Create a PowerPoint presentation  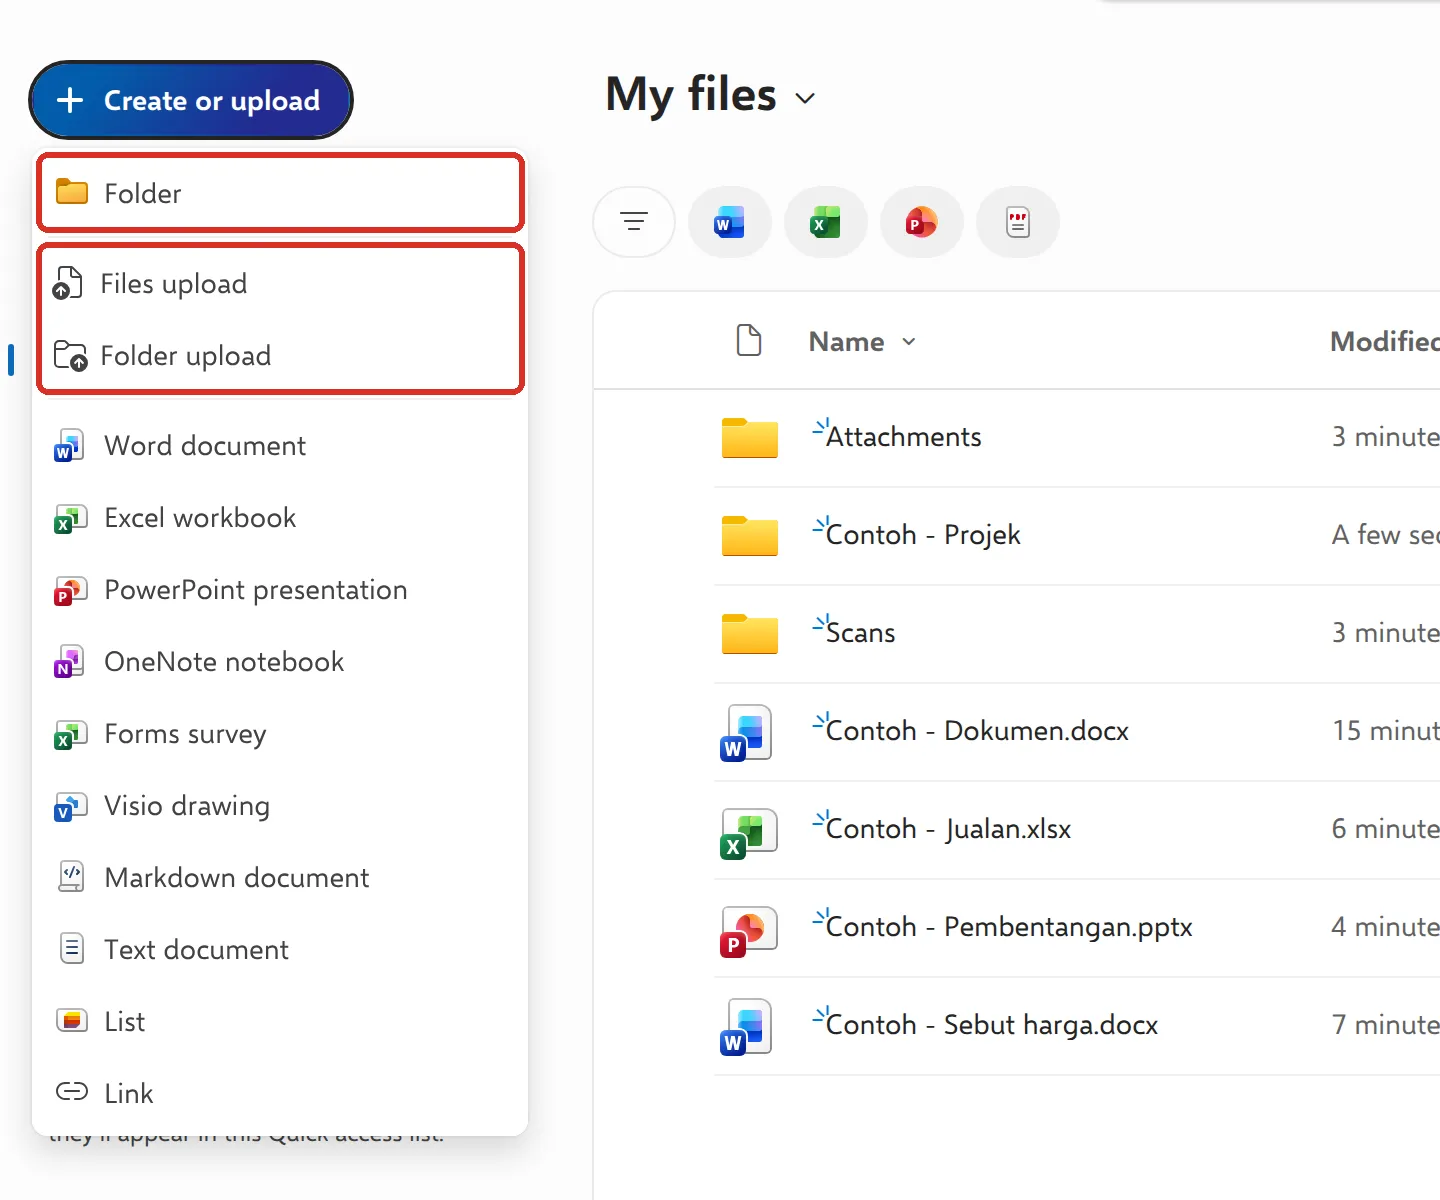tap(280, 590)
